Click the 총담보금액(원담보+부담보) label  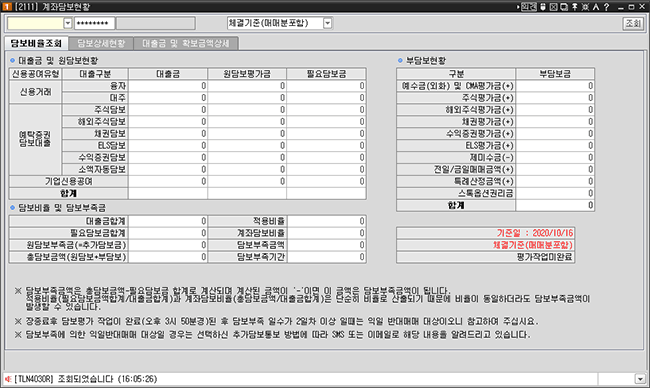(x=68, y=257)
